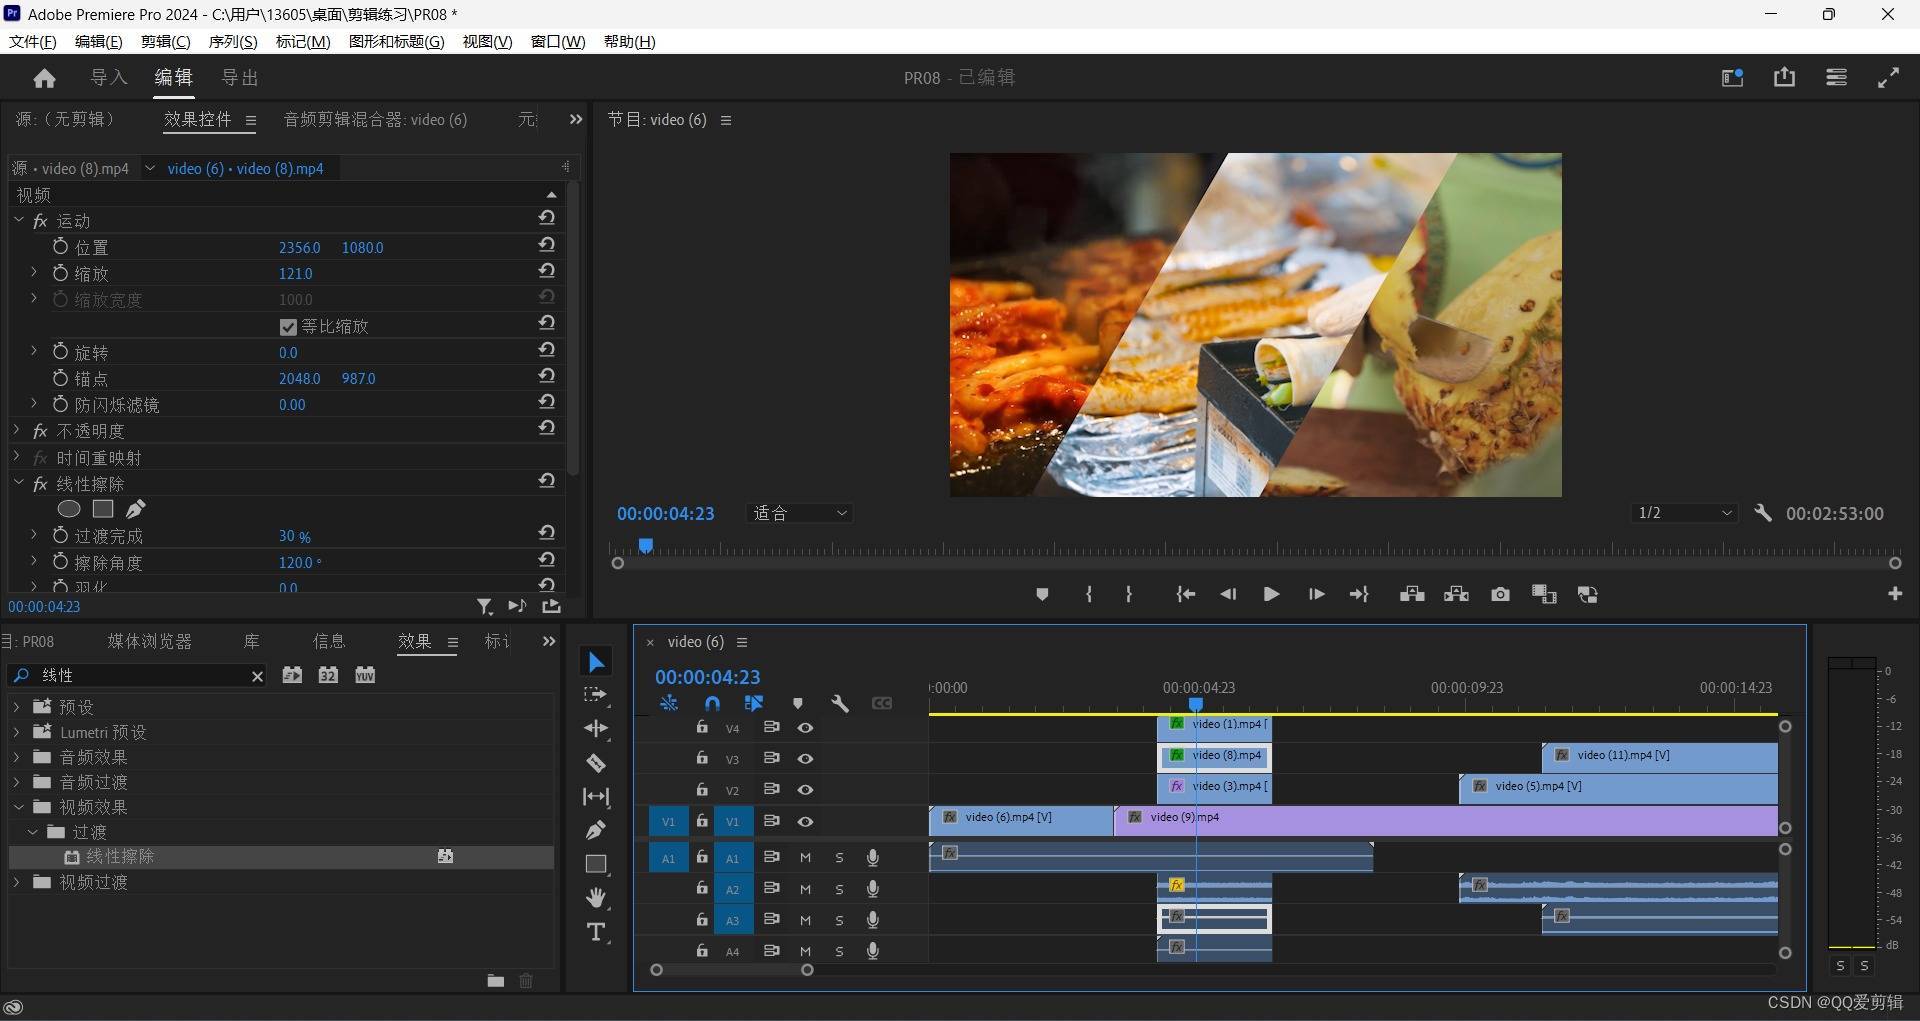
Task: Select the Type tool
Action: click(596, 932)
